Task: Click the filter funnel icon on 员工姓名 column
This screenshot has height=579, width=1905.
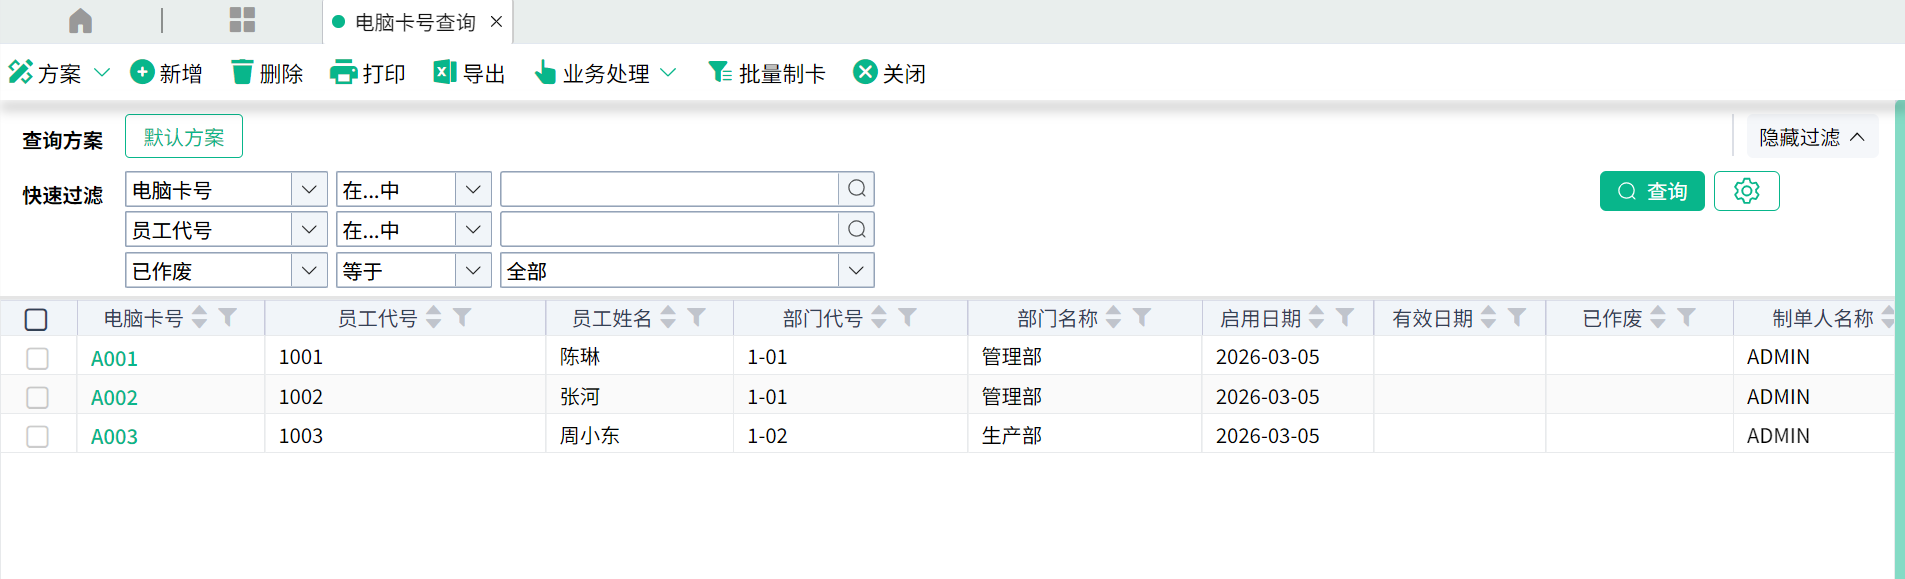Action: [x=697, y=318]
